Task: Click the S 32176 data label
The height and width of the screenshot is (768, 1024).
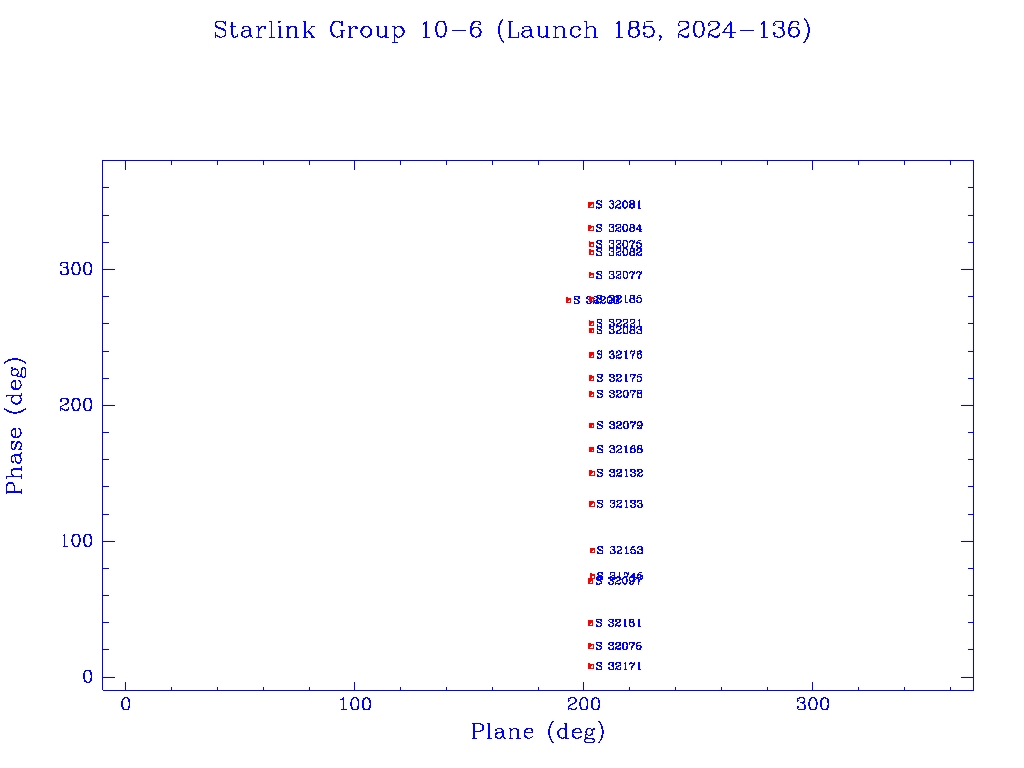Action: click(619, 355)
